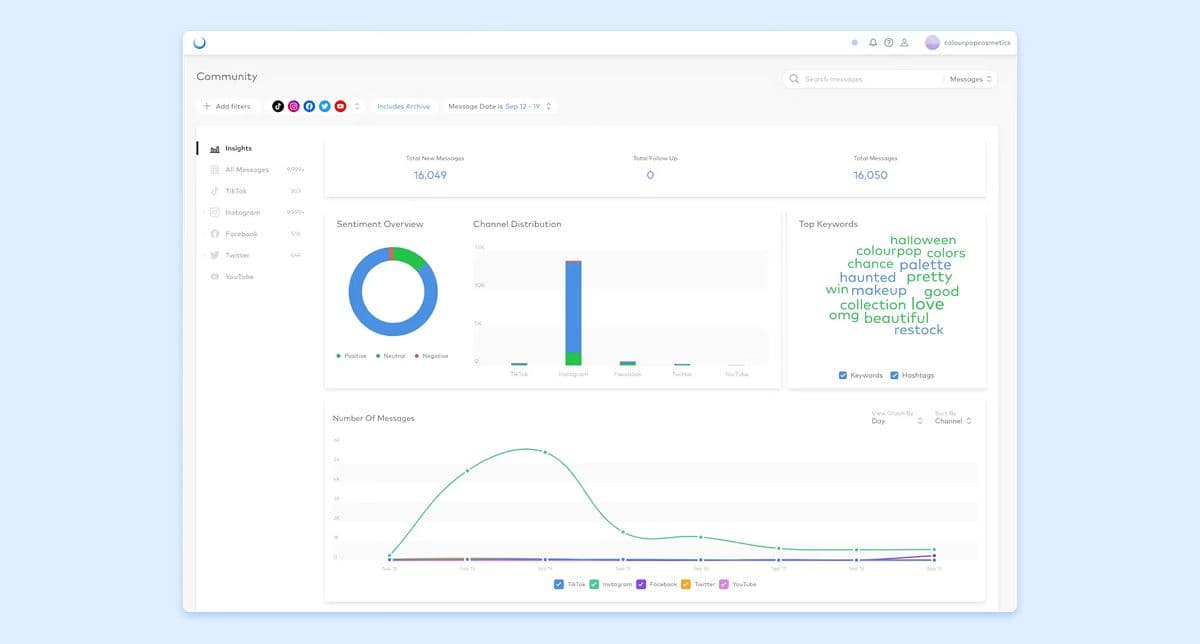This screenshot has width=1200, height=644.
Task: Click the blue status dot beside the bell
Action: pos(854,43)
